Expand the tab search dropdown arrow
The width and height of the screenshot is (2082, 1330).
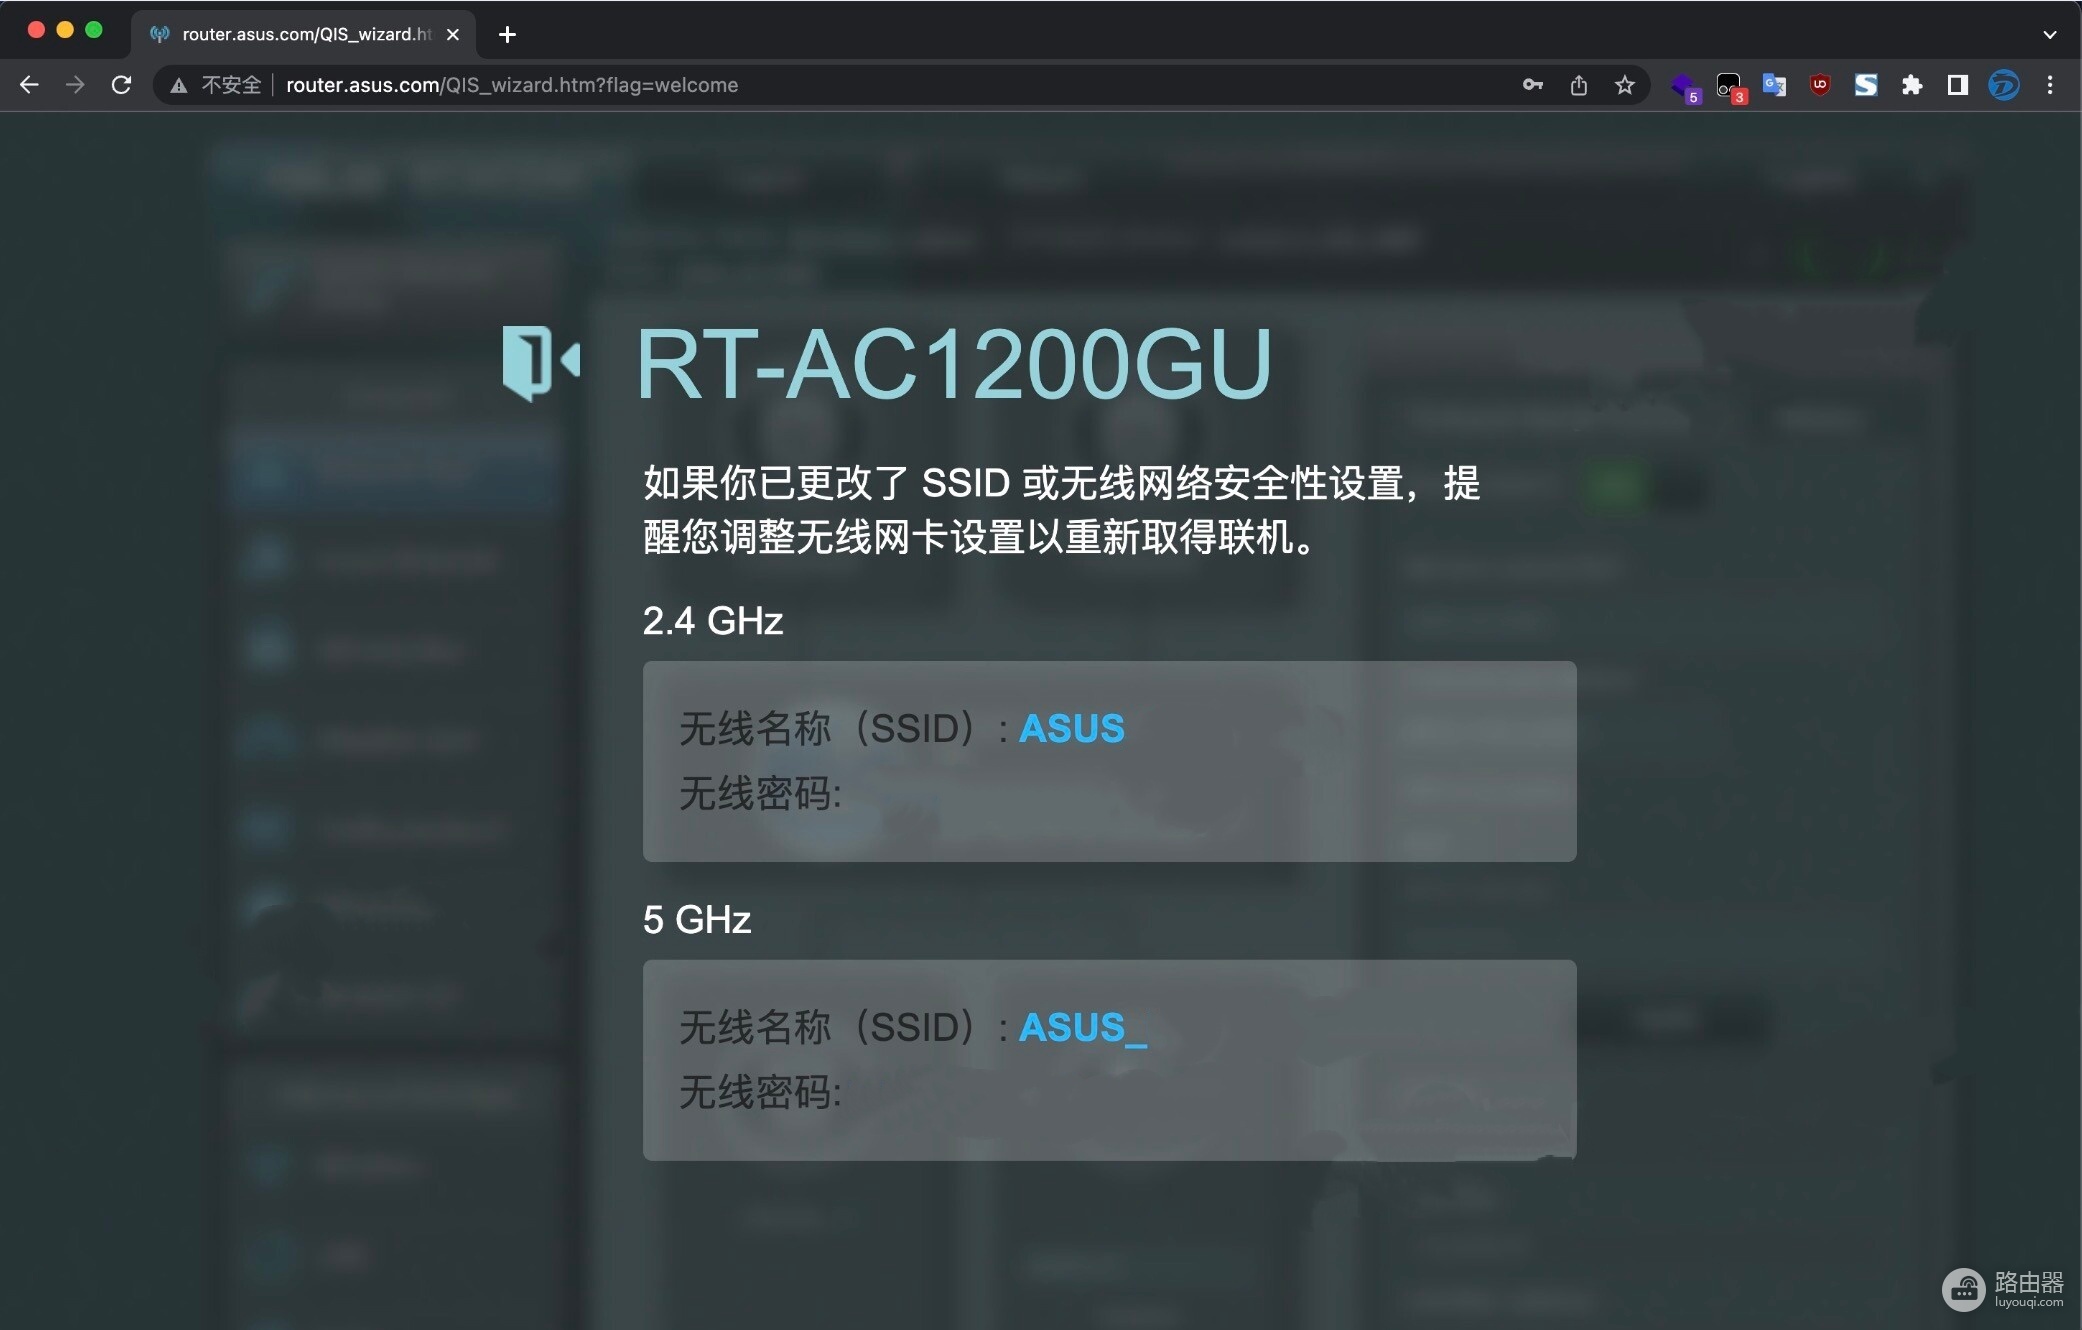pyautogui.click(x=2050, y=34)
